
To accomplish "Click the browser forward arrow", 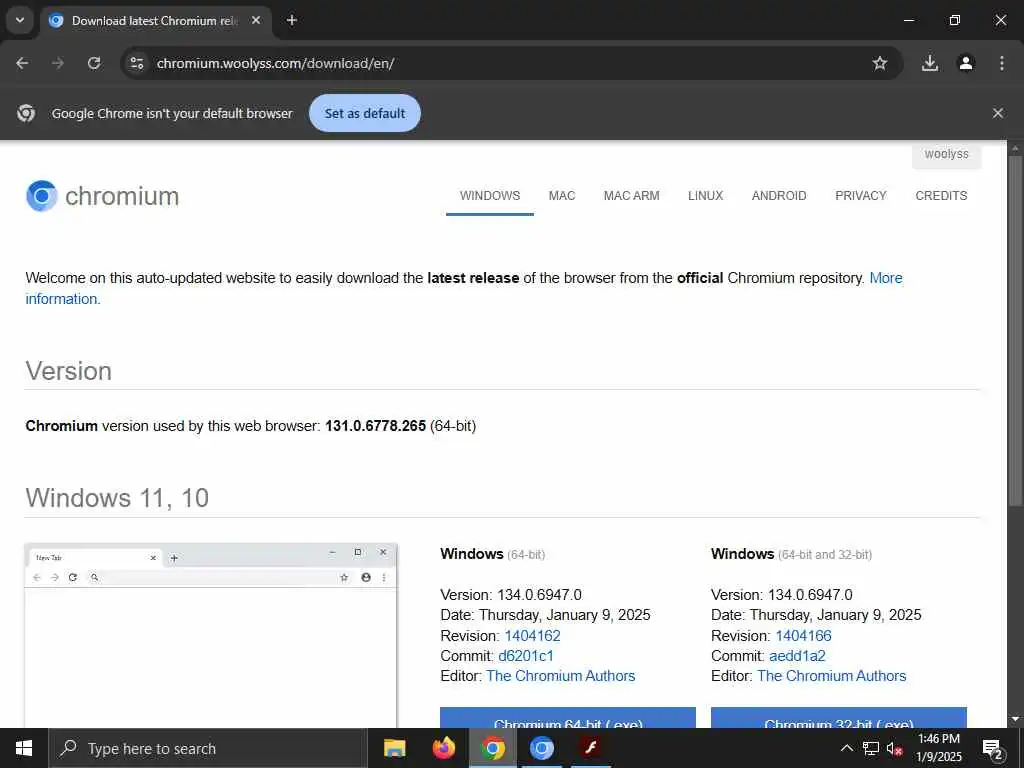I will [x=58, y=63].
